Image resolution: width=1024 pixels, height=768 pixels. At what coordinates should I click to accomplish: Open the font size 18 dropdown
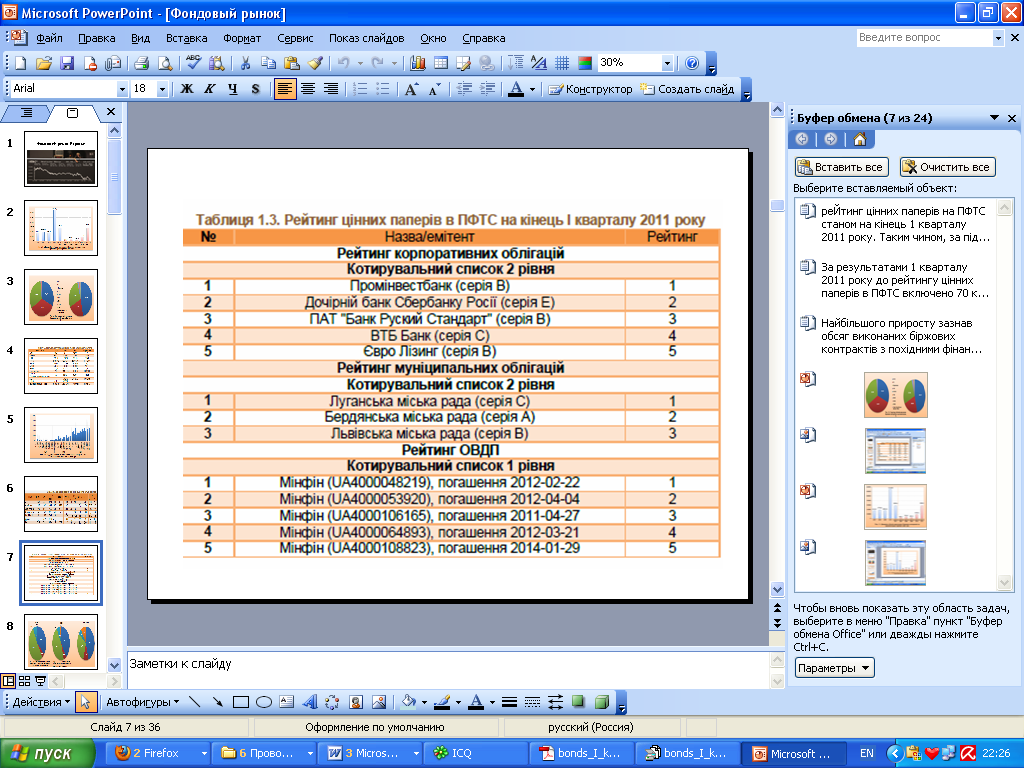[x=163, y=89]
